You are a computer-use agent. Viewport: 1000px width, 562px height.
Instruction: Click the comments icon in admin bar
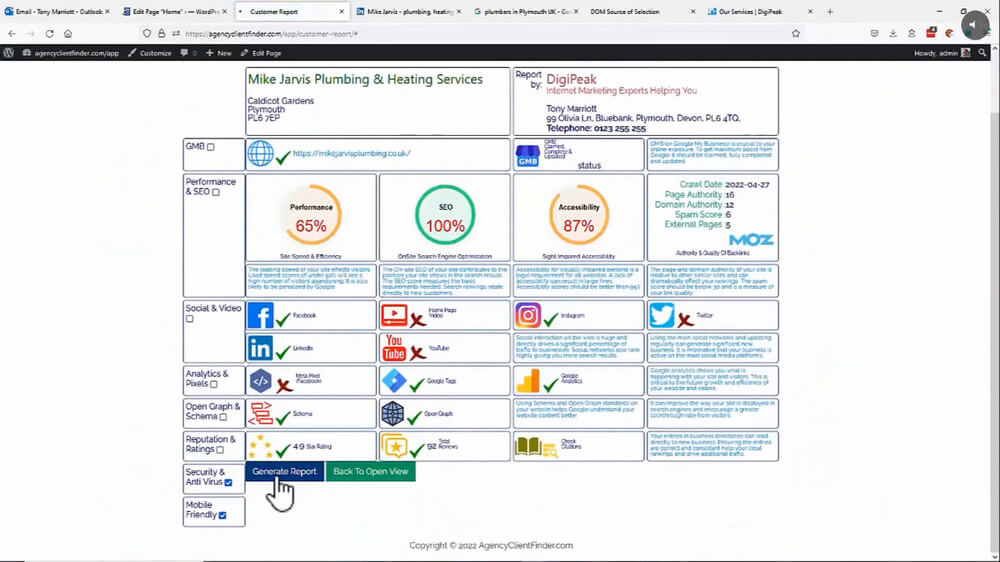coord(188,53)
